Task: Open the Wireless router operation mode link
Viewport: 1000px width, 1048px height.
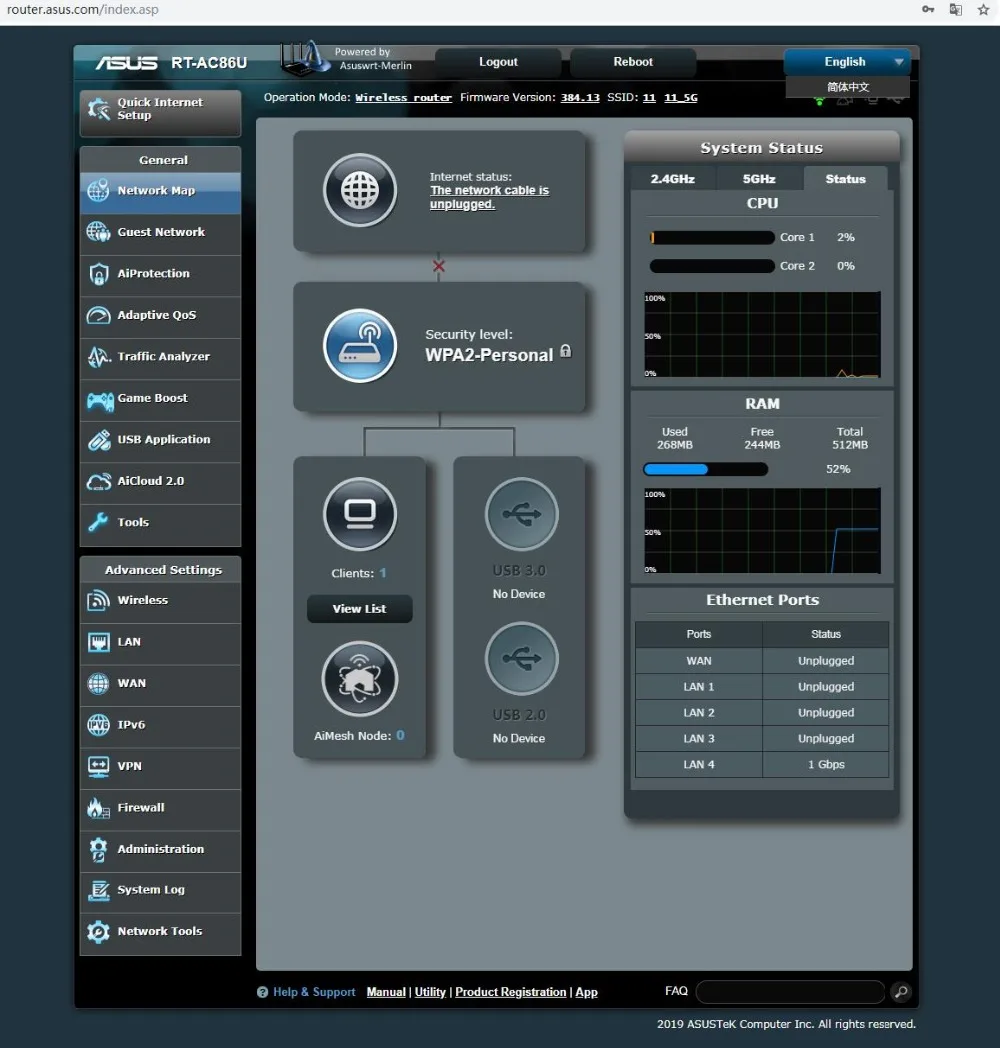Action: point(403,98)
